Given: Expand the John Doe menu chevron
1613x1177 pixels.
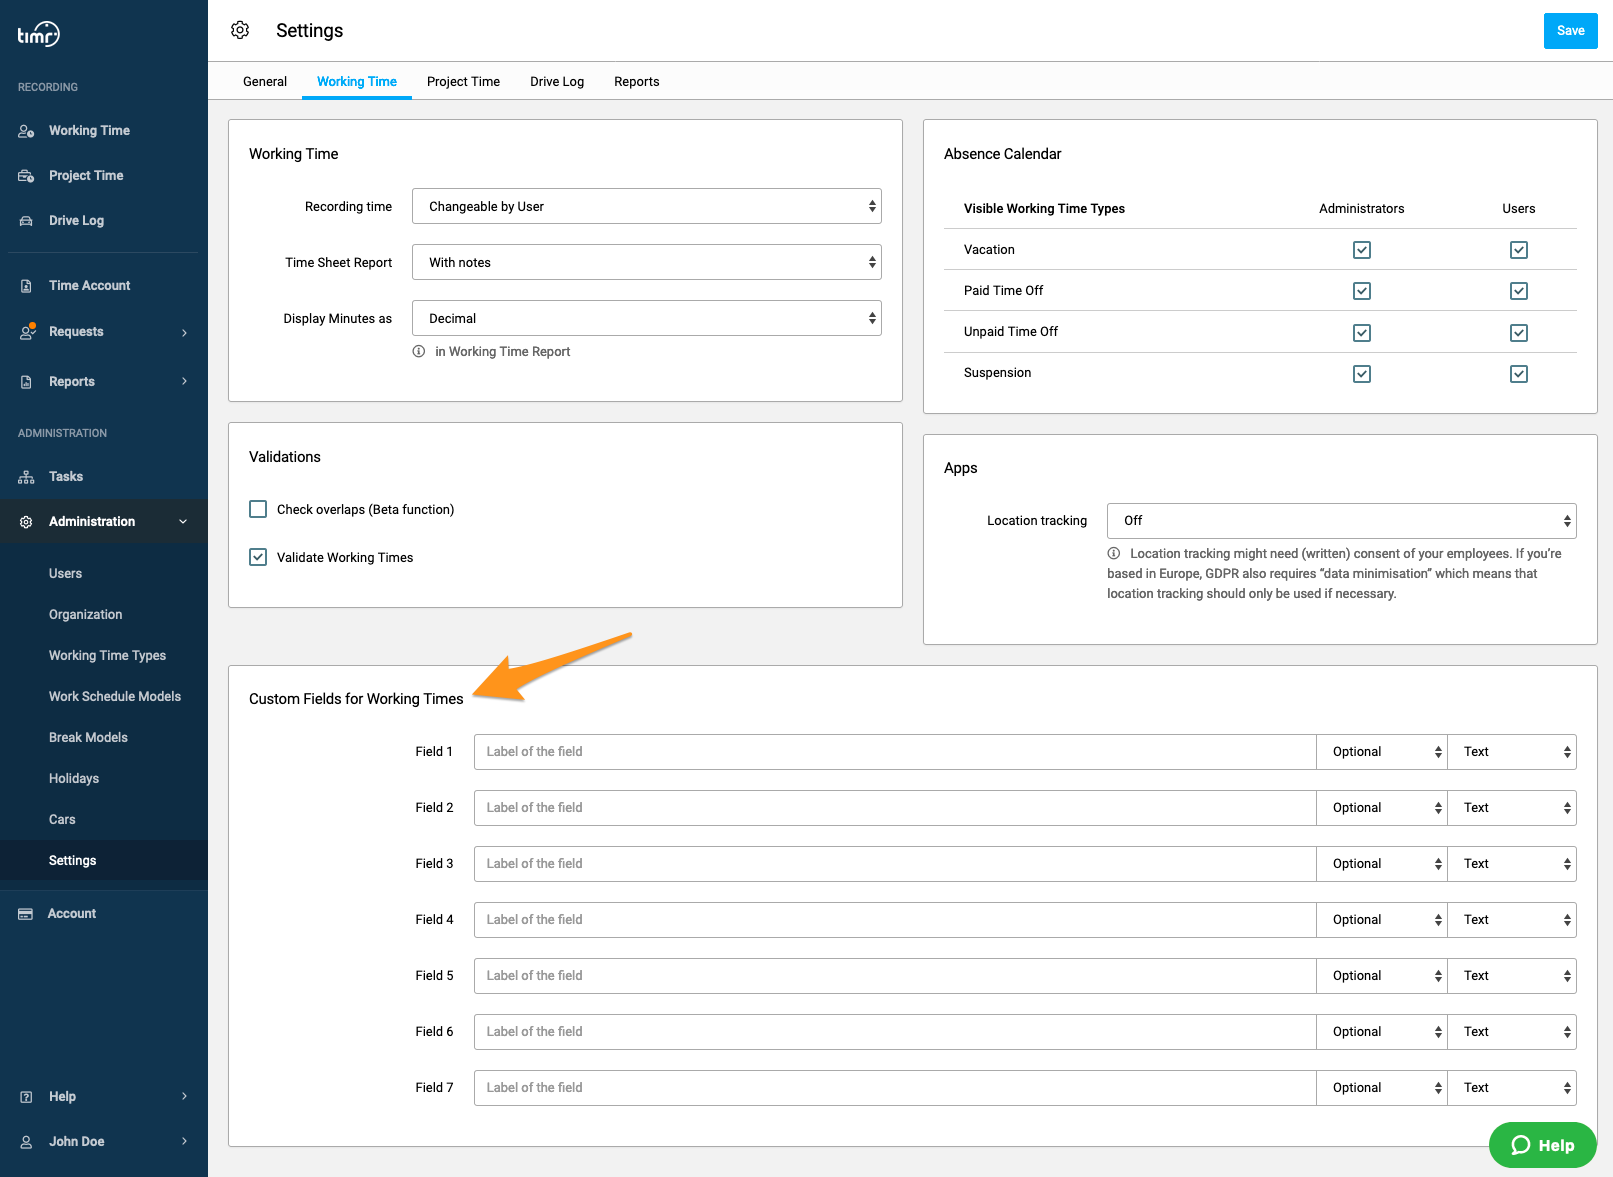Looking at the screenshot, I should point(184,1141).
